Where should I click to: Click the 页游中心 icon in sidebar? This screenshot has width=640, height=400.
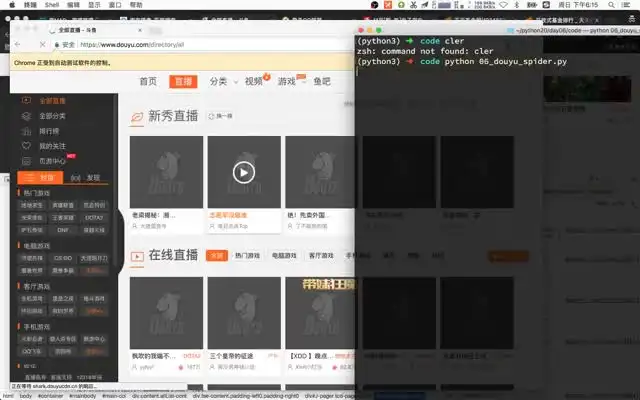[27, 161]
